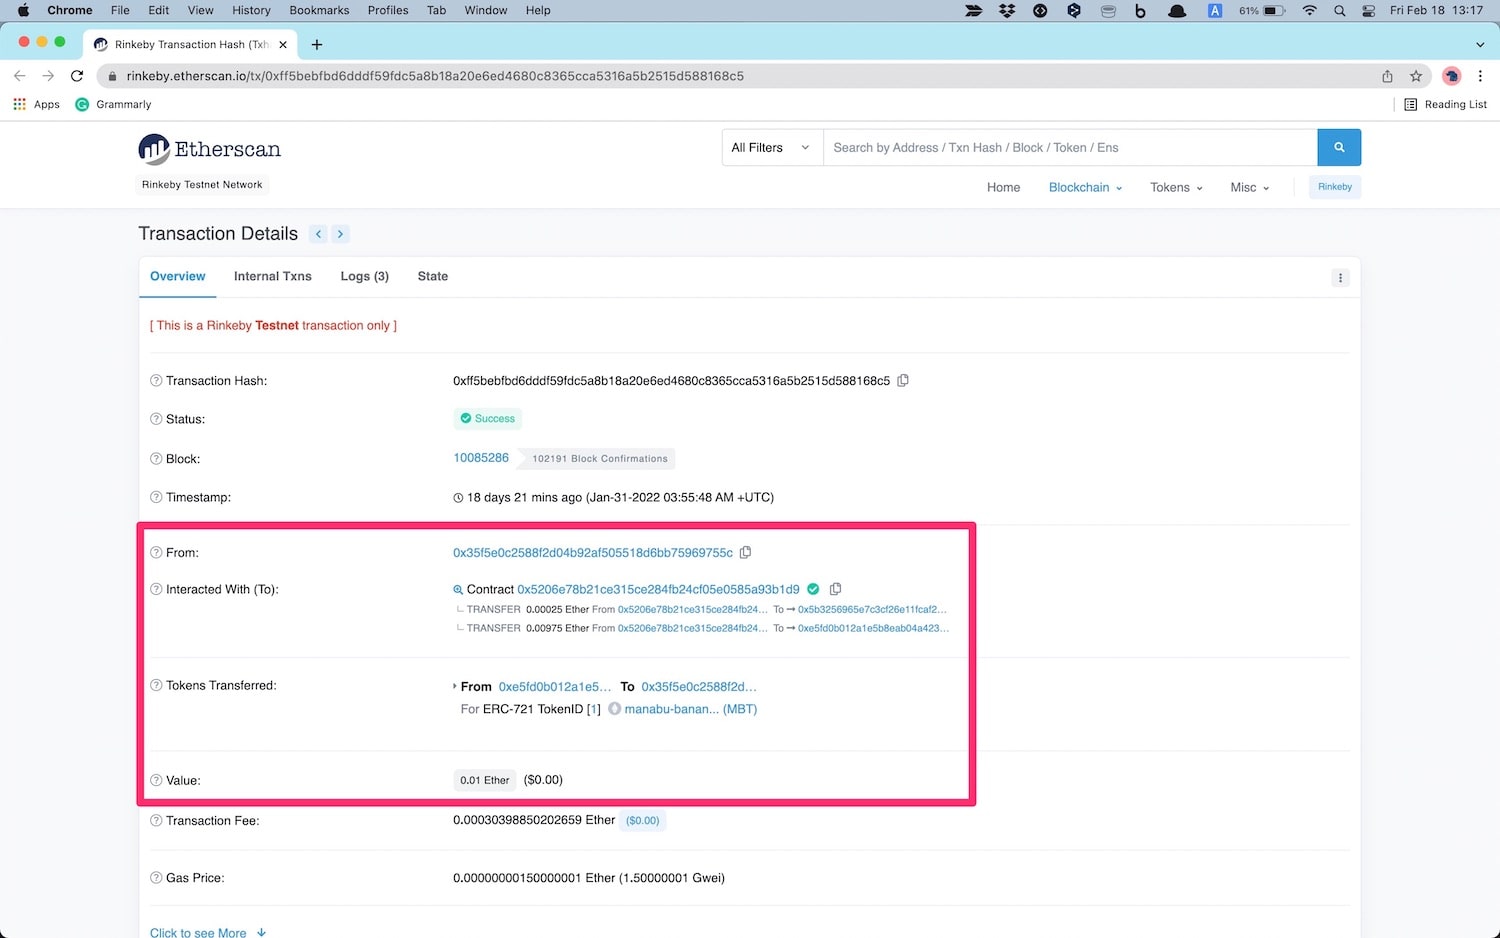Share this page from address bar
This screenshot has height=938, width=1500.
1388,76
